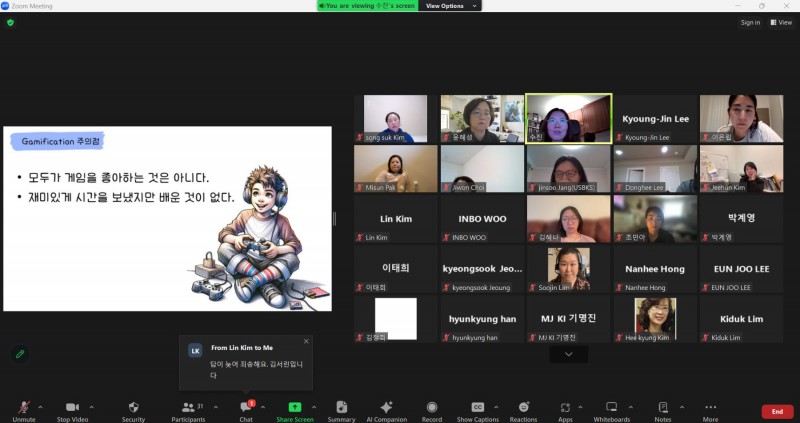Expand the arrow next to Unmute
800x423 pixels.
[41, 406]
